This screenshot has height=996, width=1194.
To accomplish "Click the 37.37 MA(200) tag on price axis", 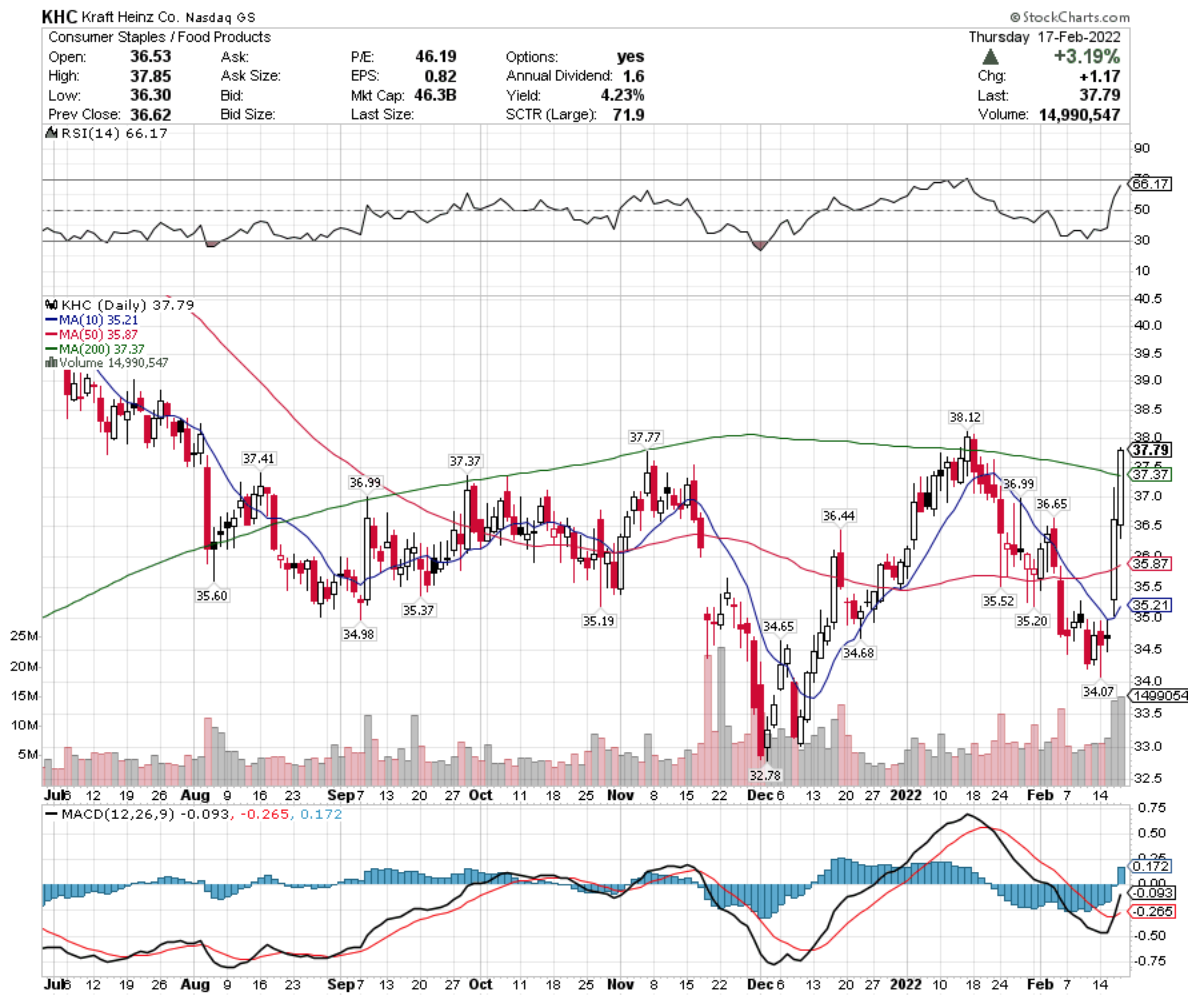I will point(1150,474).
